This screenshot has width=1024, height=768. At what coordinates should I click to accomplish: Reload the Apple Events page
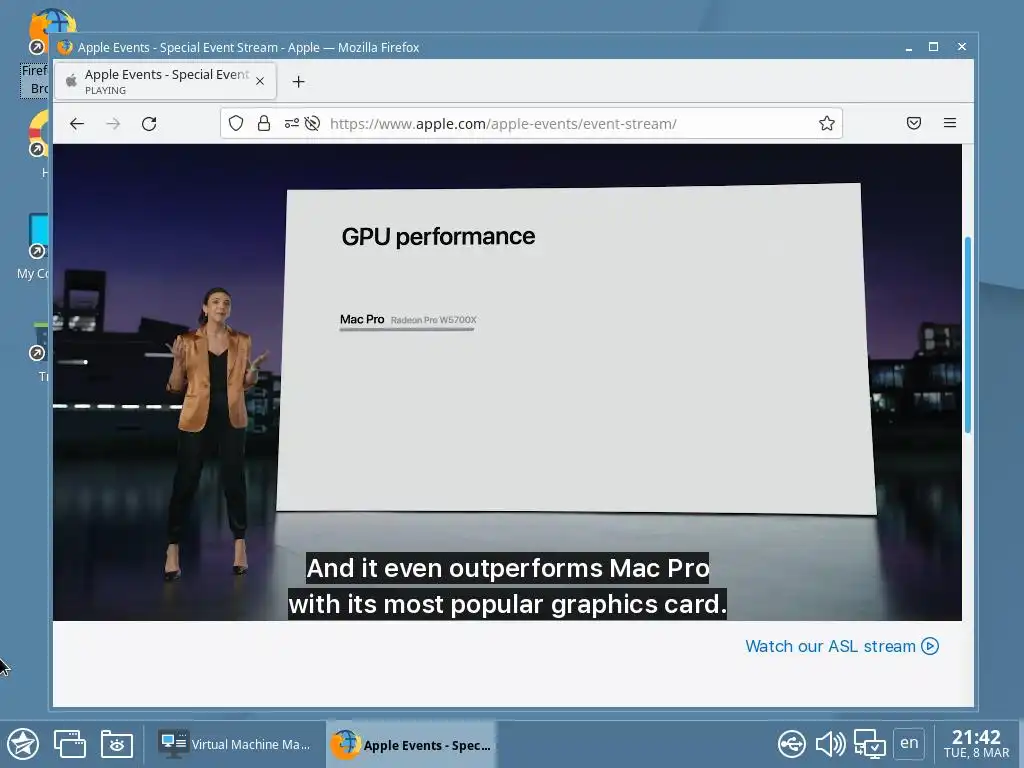pyautogui.click(x=149, y=123)
